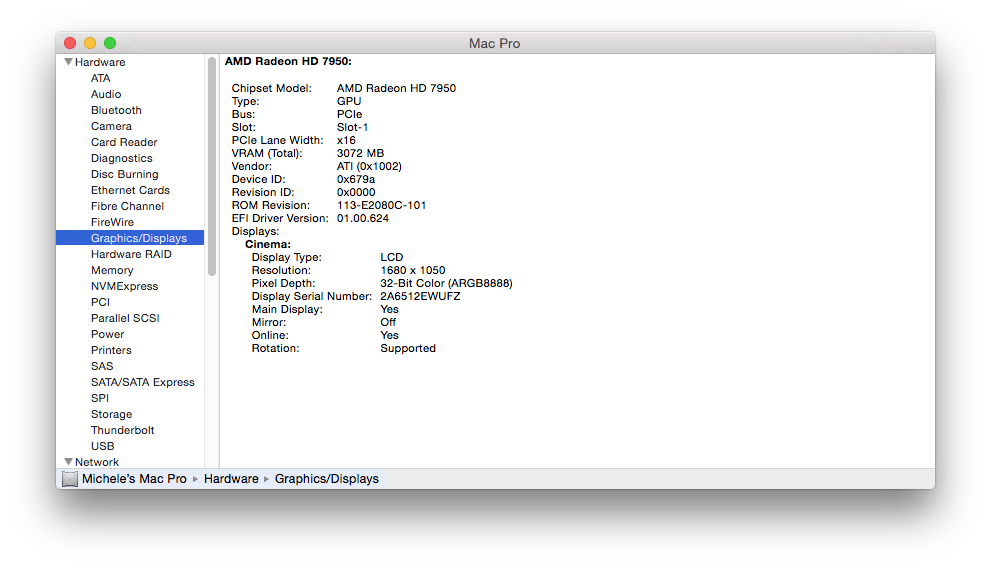Select SPI in the hardware list
The image size is (991, 569).
click(100, 398)
